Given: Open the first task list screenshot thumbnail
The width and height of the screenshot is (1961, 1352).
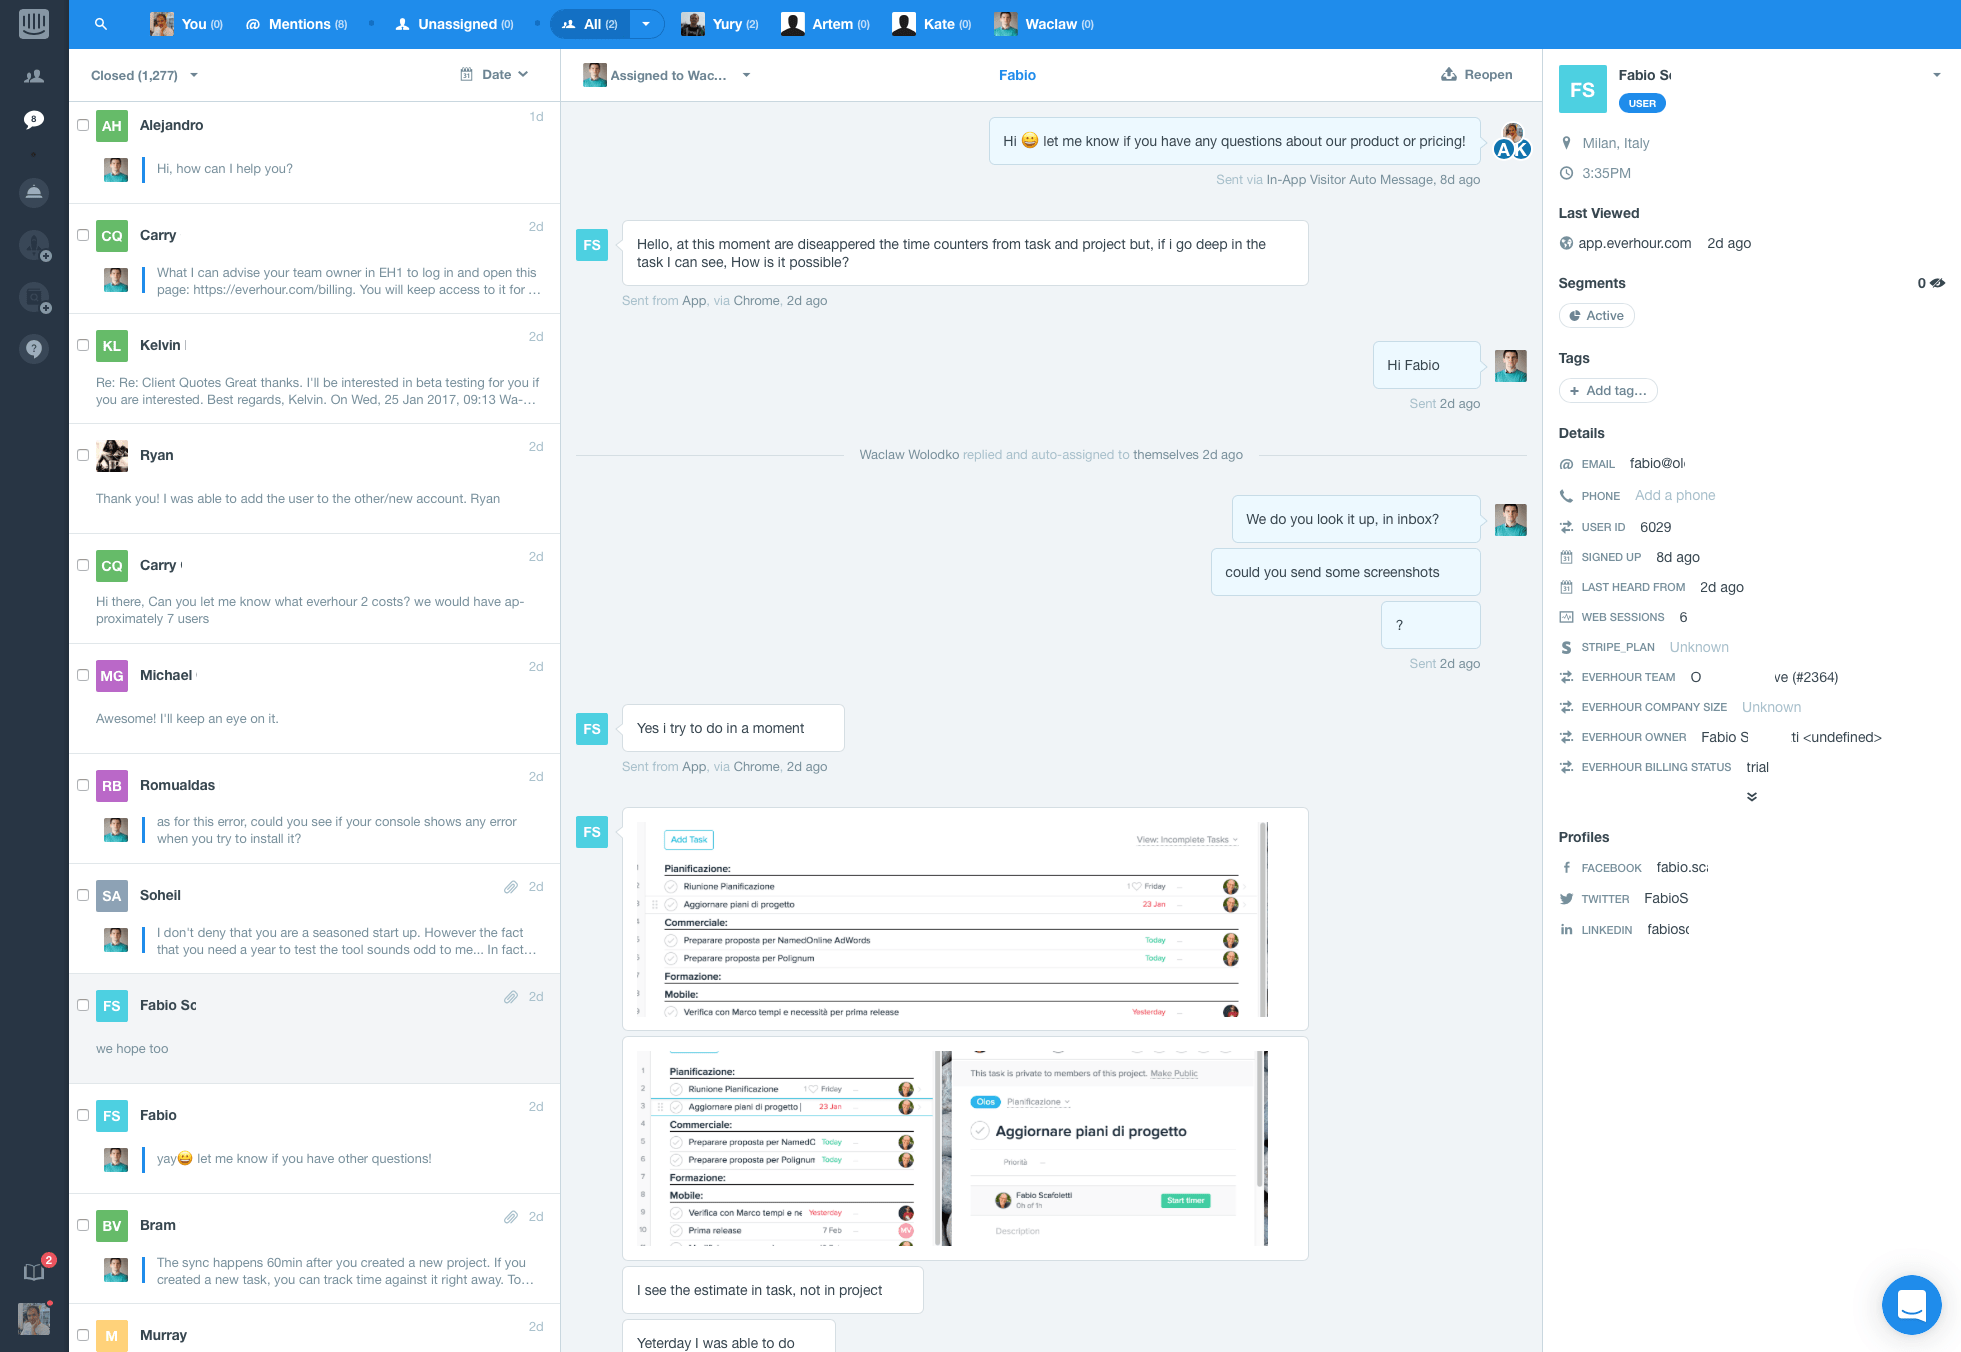Looking at the screenshot, I should click(x=964, y=918).
